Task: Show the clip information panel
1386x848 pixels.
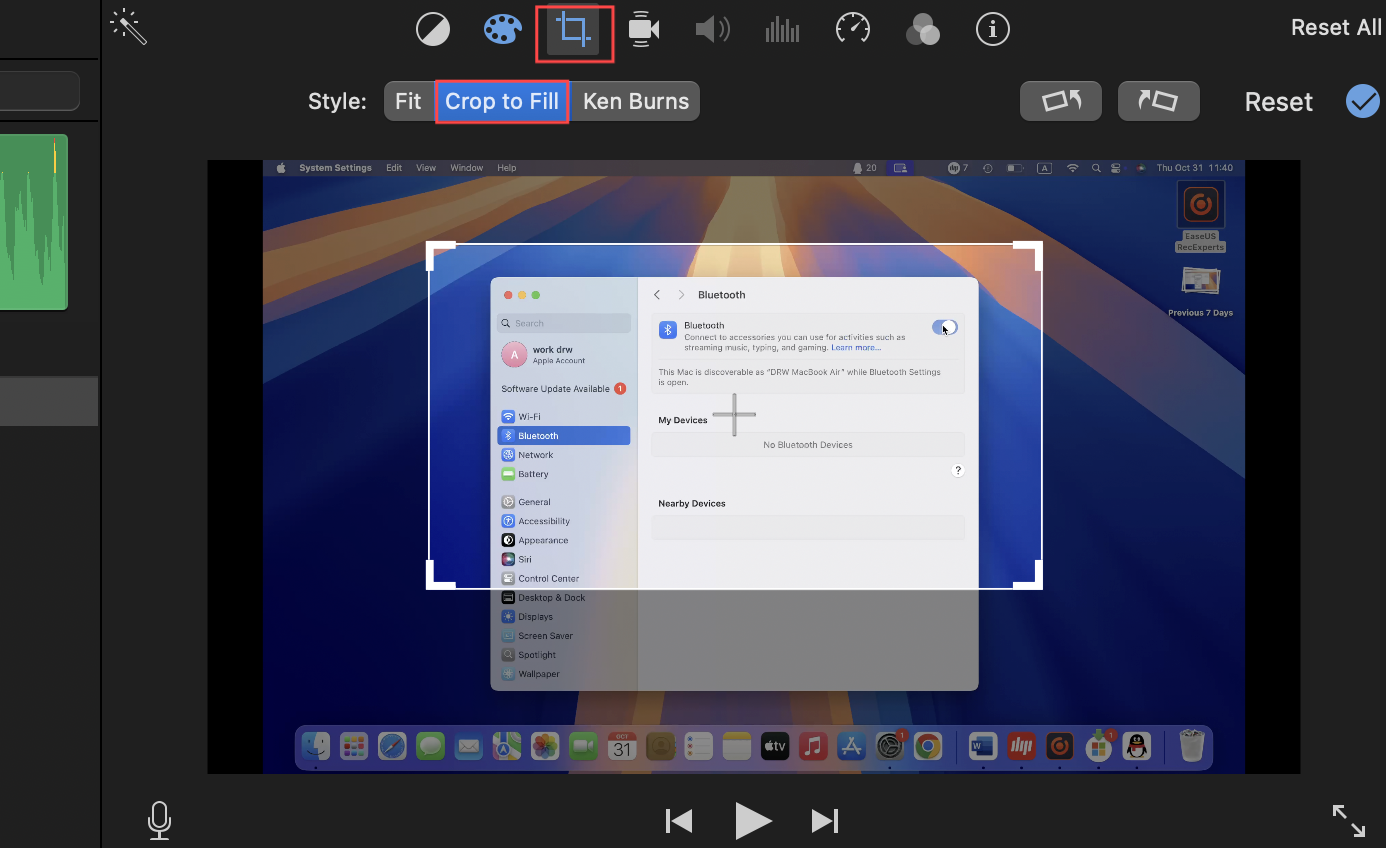Action: [992, 28]
